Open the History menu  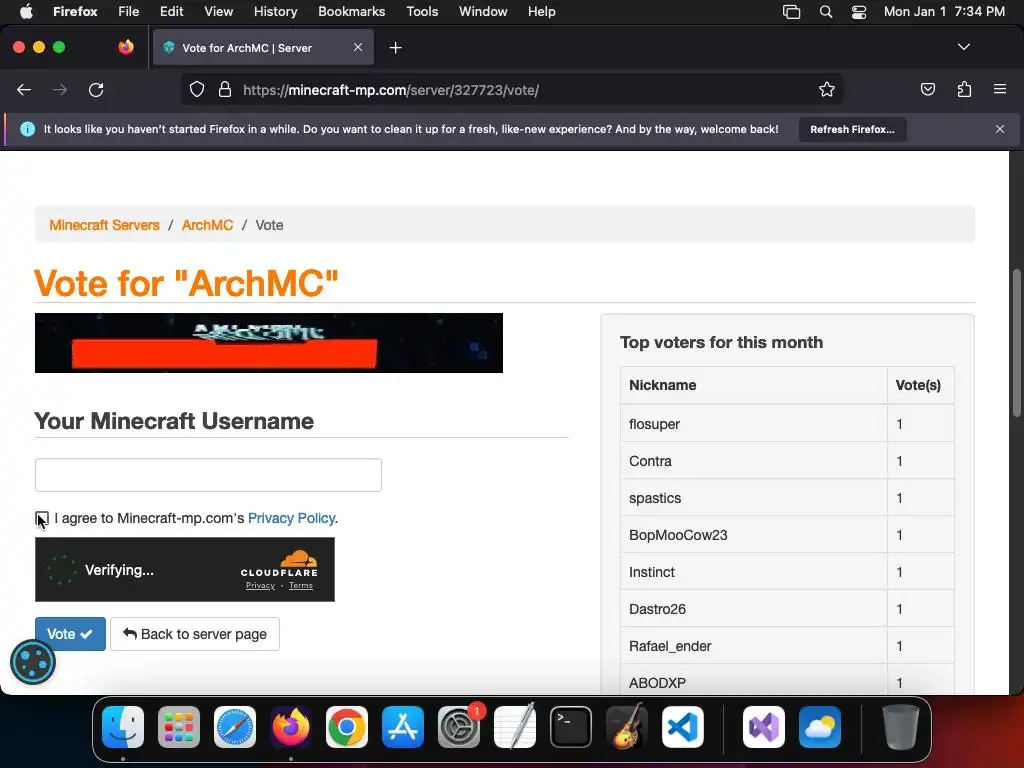[x=275, y=12]
